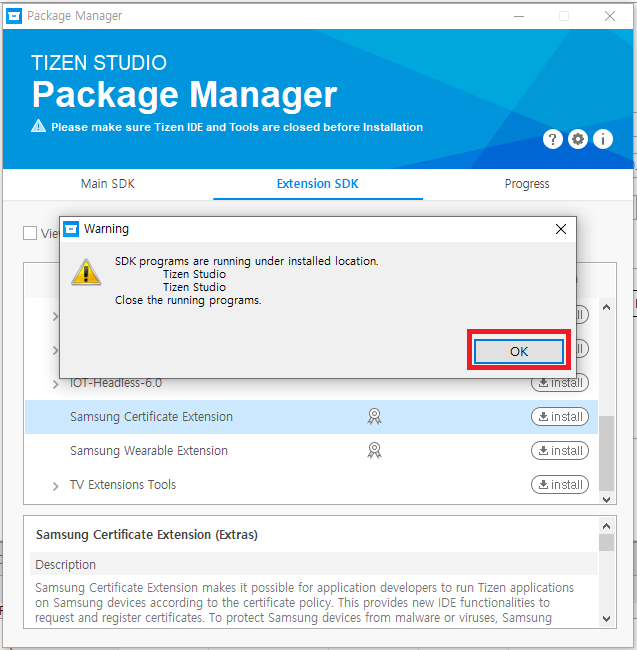Open the settings gear icon
Image resolution: width=637 pixels, height=650 pixels.
click(x=578, y=139)
